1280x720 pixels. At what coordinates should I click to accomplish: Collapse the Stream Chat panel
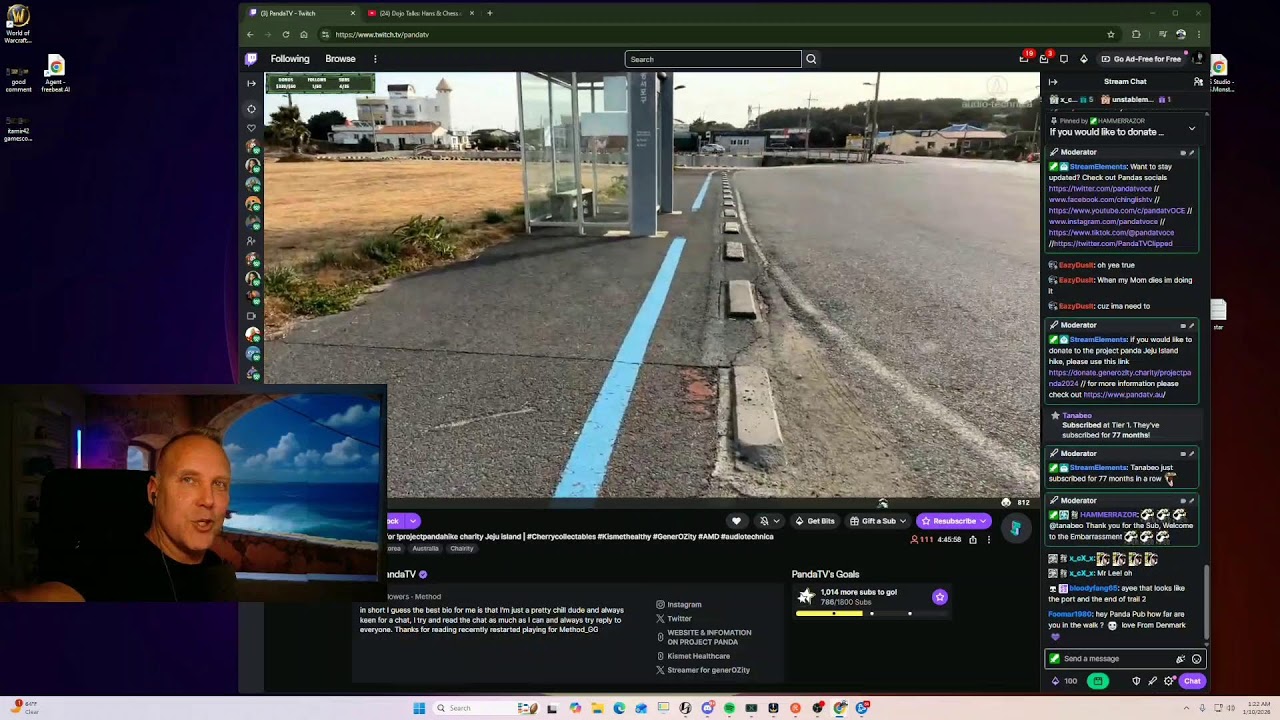point(1053,82)
